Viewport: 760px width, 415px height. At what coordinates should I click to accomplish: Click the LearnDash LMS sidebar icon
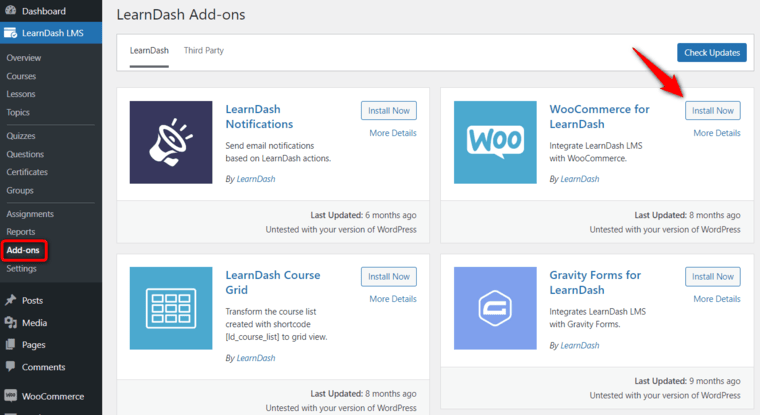(x=10, y=33)
